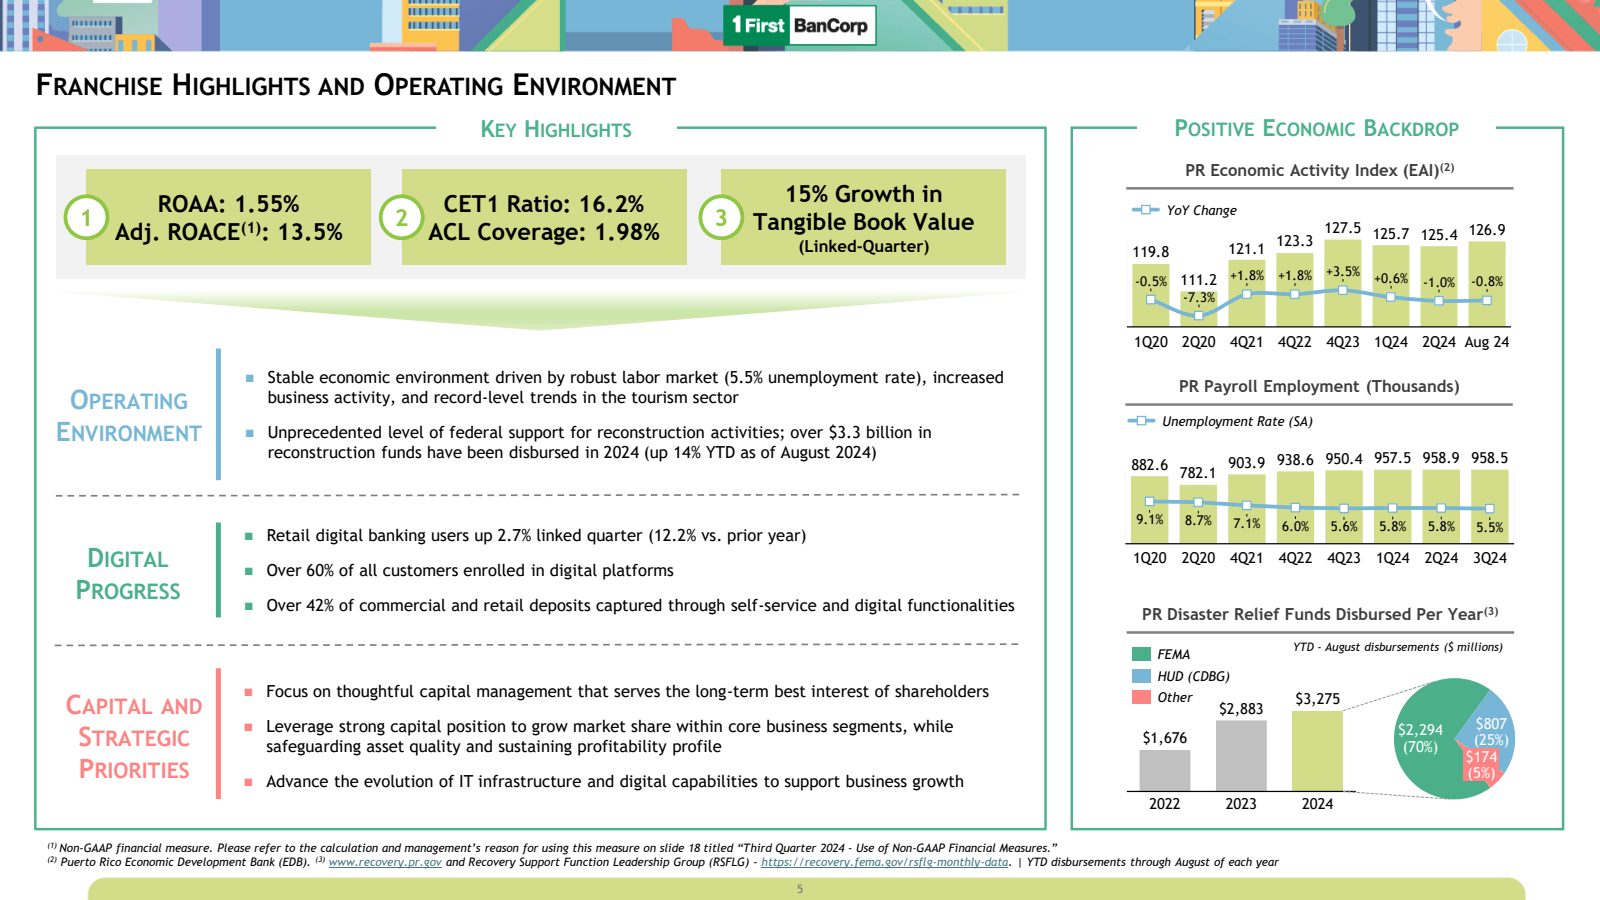1600x900 pixels.
Task: Click the 4Q23 EAI bar labeled 127.5
Action: click(1342, 283)
